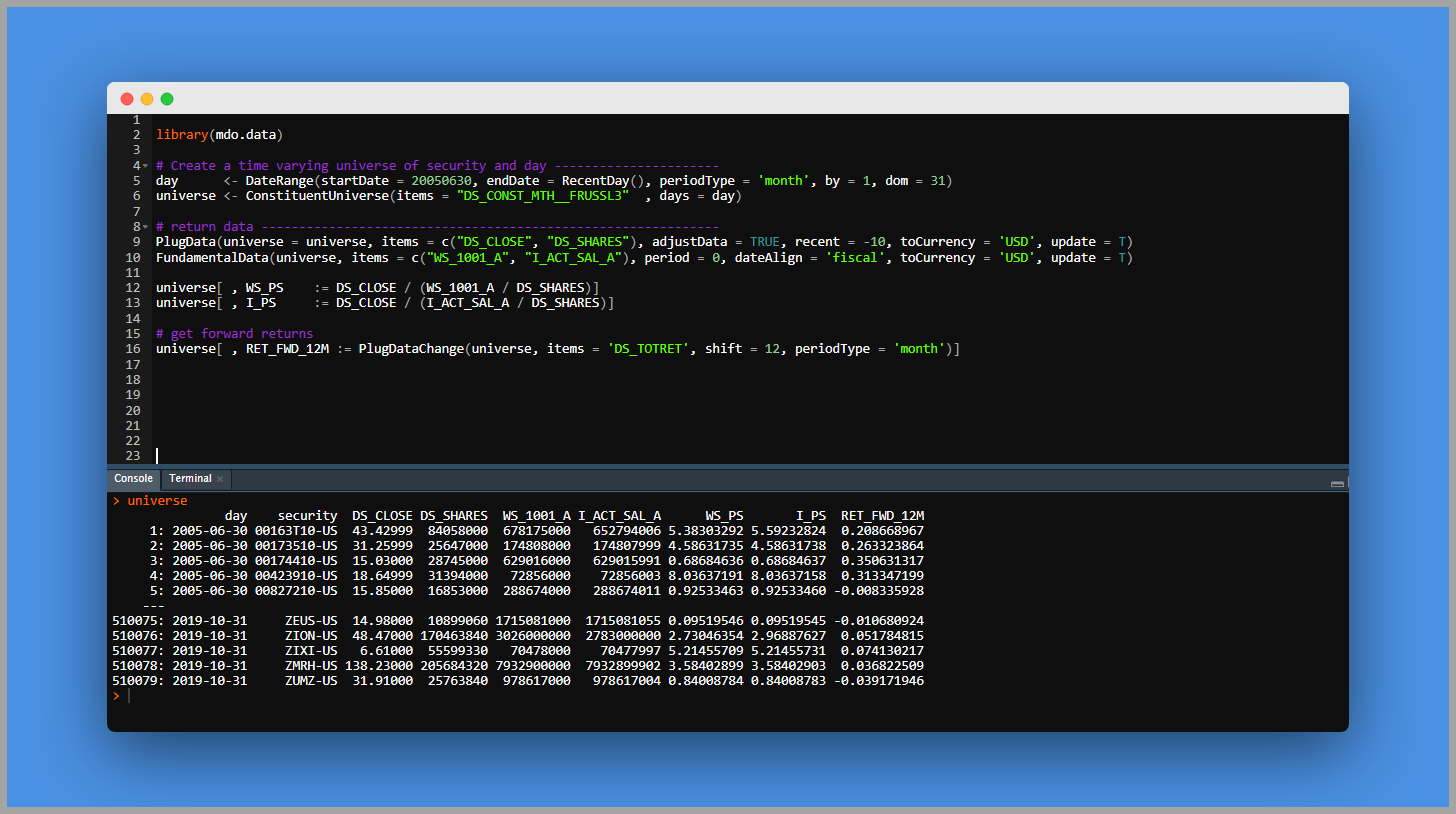The image size is (1456, 814).
Task: Click the RET_FWD_12M column header in the console
Action: [882, 516]
